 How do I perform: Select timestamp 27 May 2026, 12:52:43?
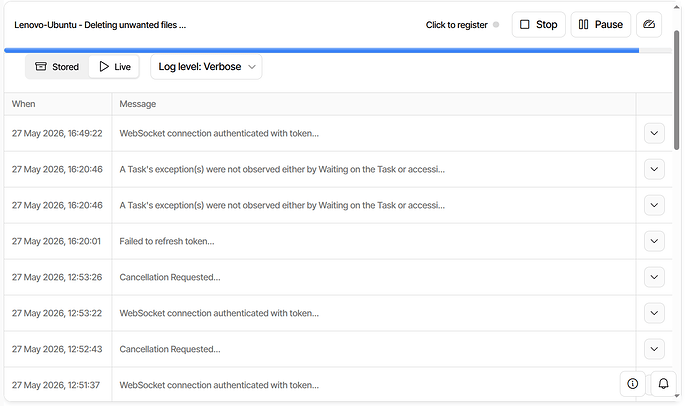pos(57,349)
